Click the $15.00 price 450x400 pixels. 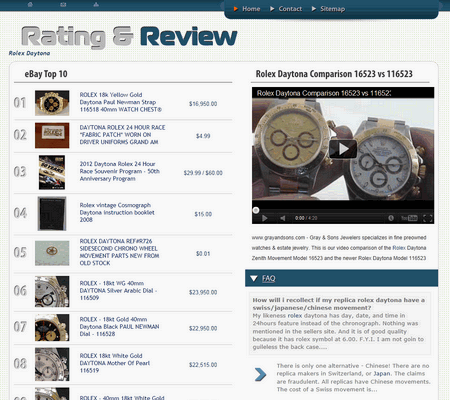point(203,214)
